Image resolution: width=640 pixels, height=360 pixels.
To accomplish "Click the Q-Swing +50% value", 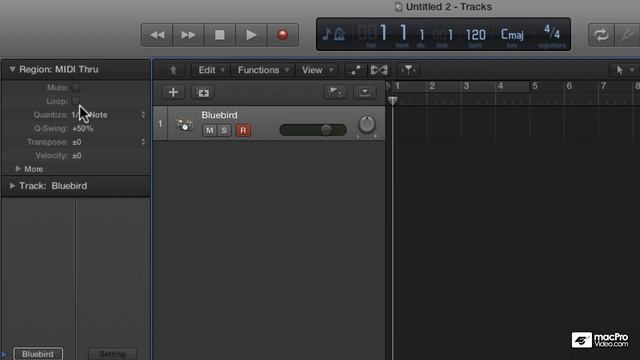I will click(82, 129).
